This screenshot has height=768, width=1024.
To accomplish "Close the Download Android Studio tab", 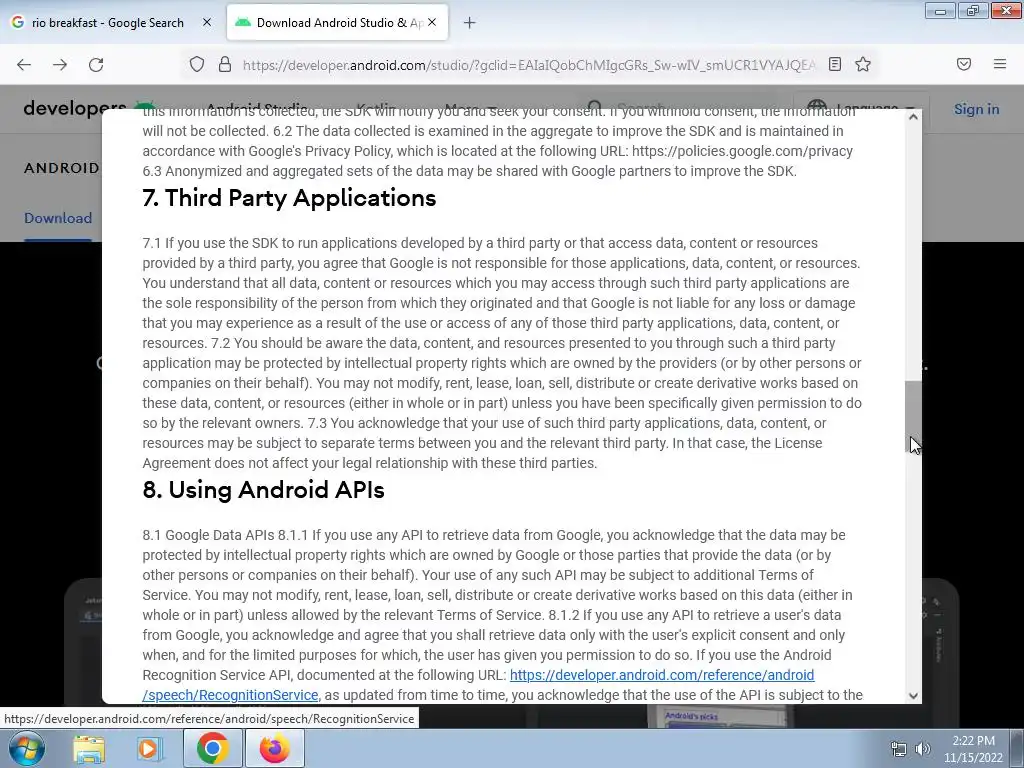I will (x=432, y=22).
